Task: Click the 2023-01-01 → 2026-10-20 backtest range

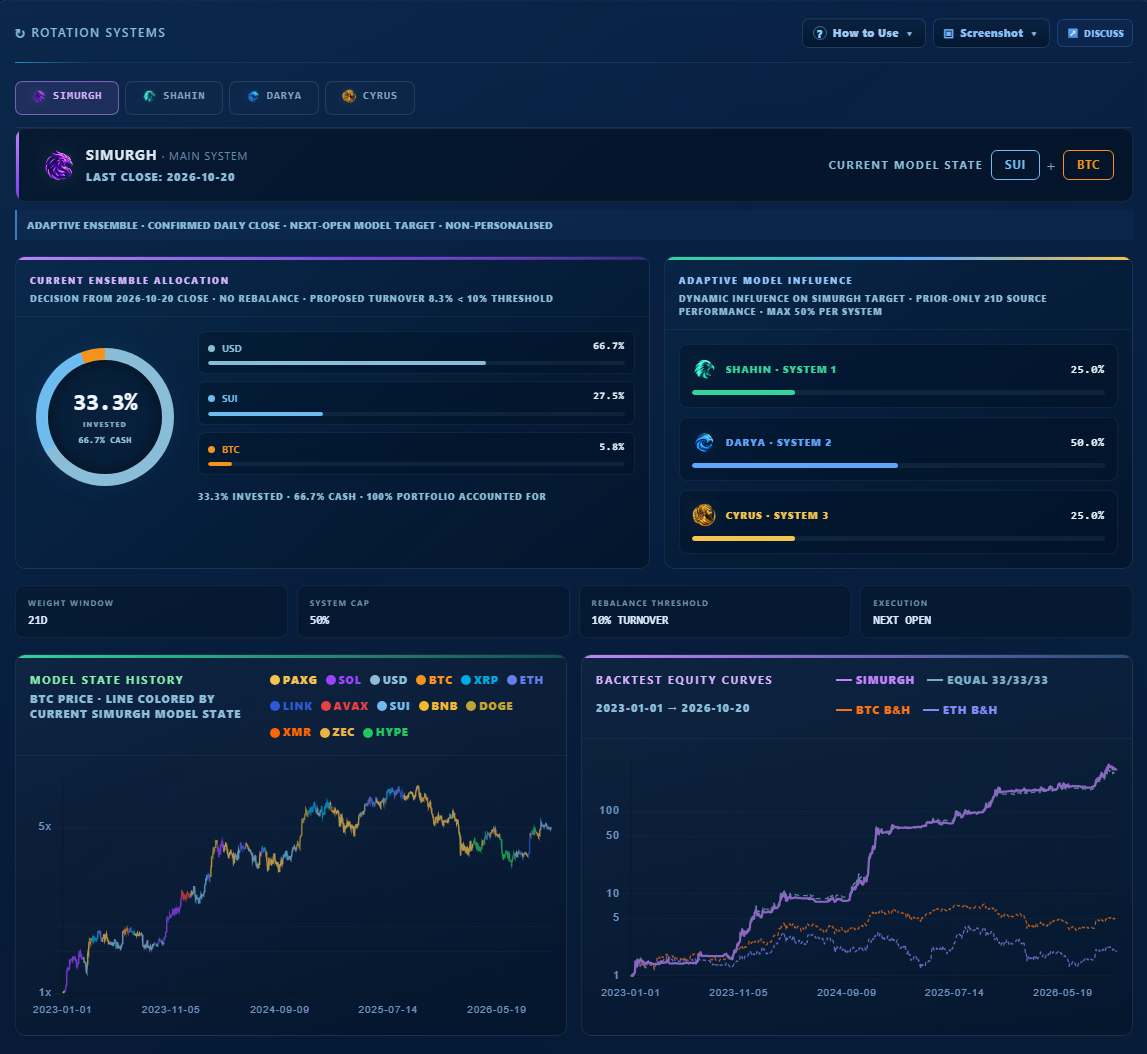Action: (x=672, y=709)
